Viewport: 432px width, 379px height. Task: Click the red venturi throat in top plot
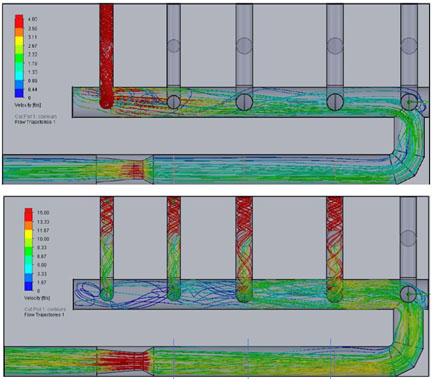135,169
